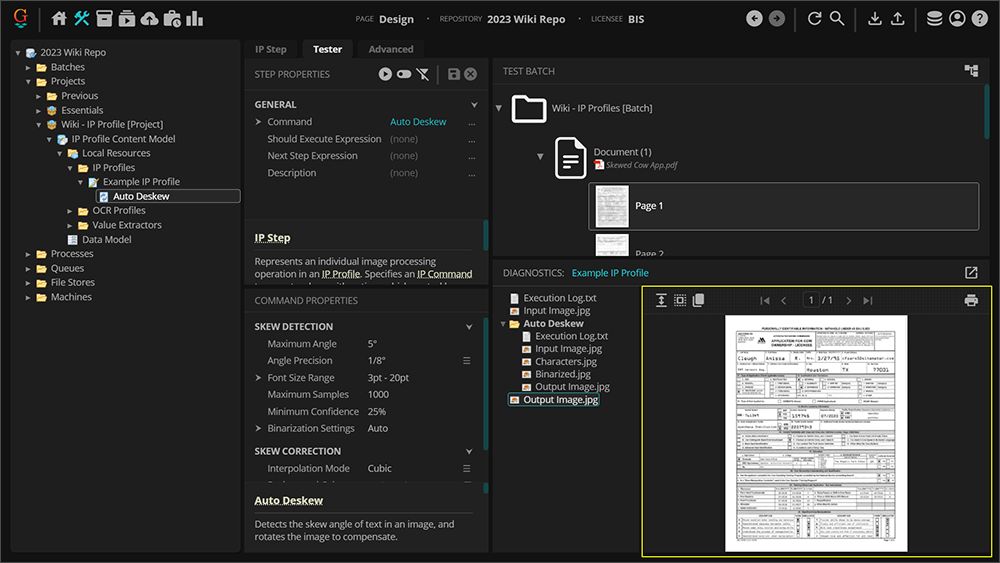Click the Example IP Profile diagnostics link
Viewport: 1000px width, 563px height.
[610, 273]
